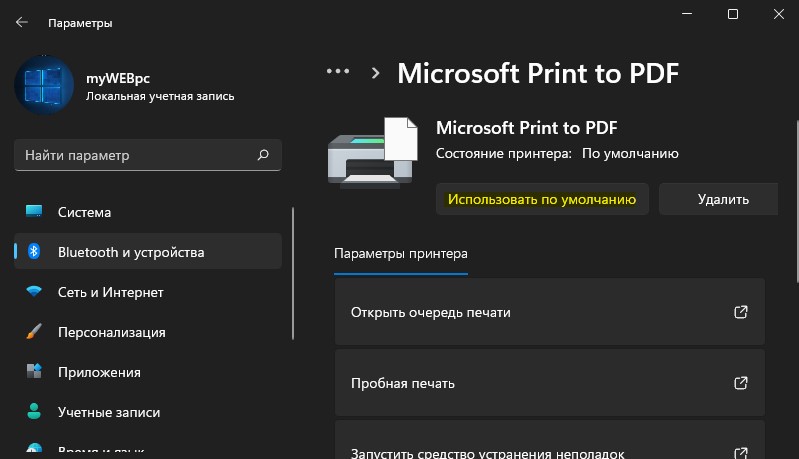Open Учетные записи settings
This screenshot has width=799, height=459.
[x=148, y=412]
